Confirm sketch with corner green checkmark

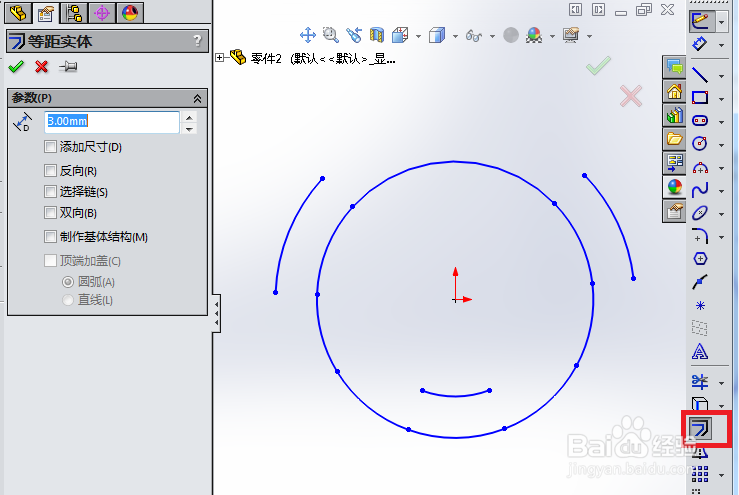click(x=599, y=66)
